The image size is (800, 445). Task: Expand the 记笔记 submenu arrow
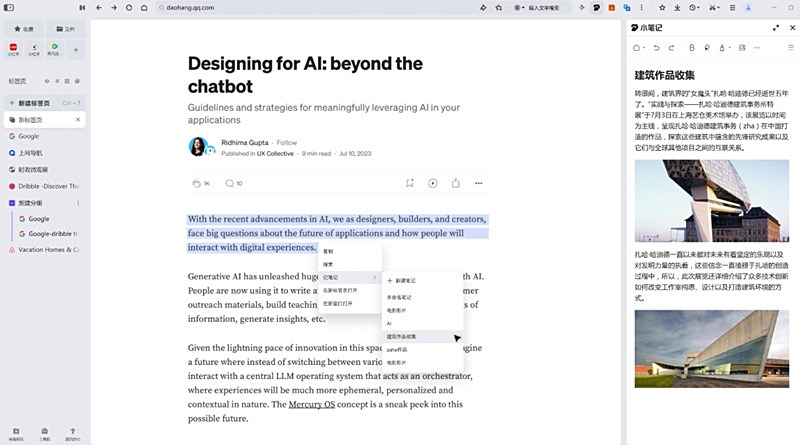(x=374, y=277)
